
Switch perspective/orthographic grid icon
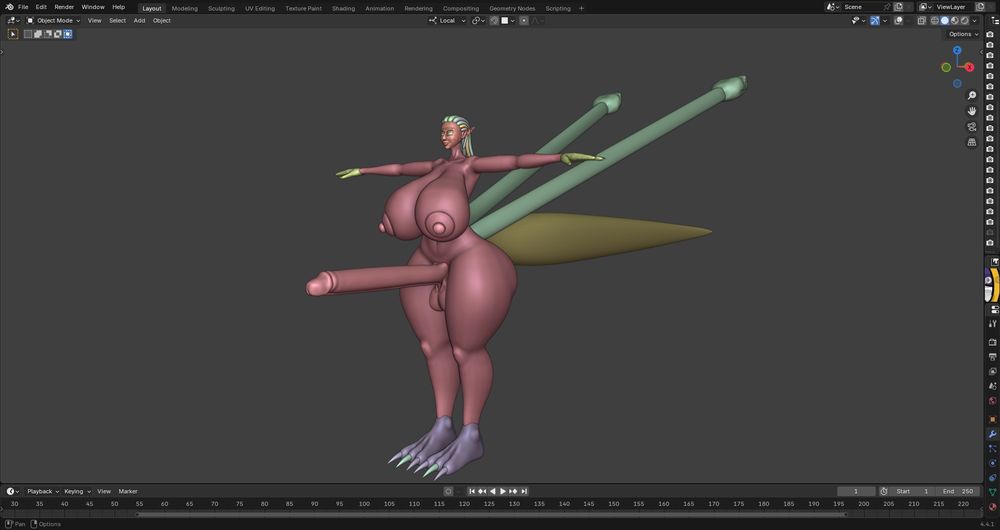(x=971, y=142)
